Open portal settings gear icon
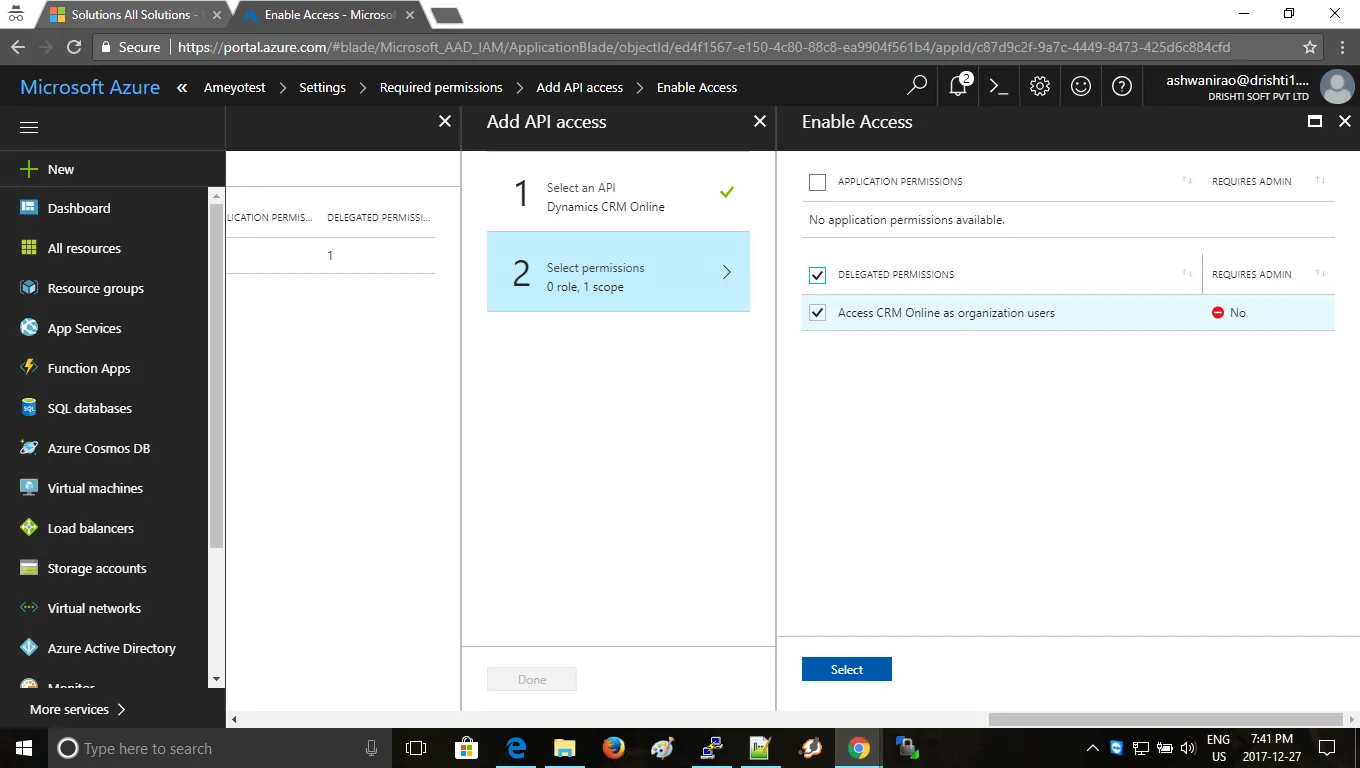 pyautogui.click(x=1040, y=86)
